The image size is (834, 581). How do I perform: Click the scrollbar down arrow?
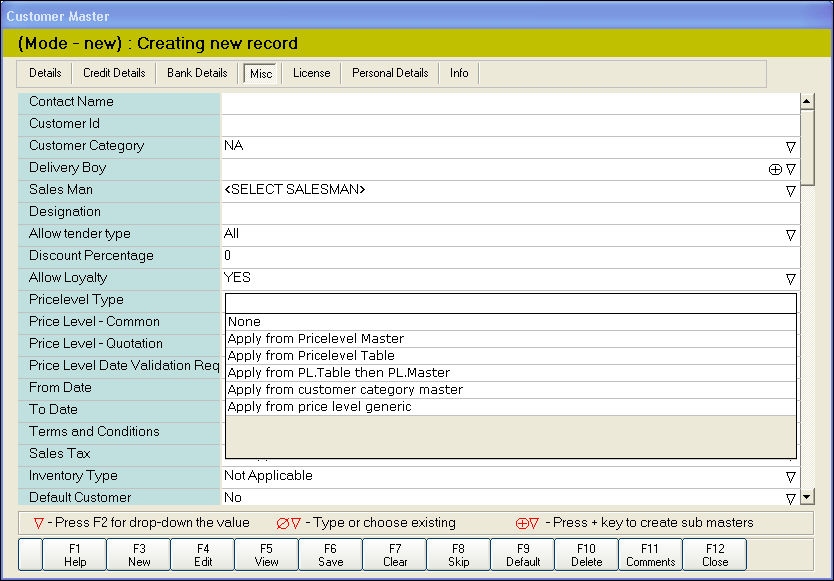pyautogui.click(x=808, y=497)
